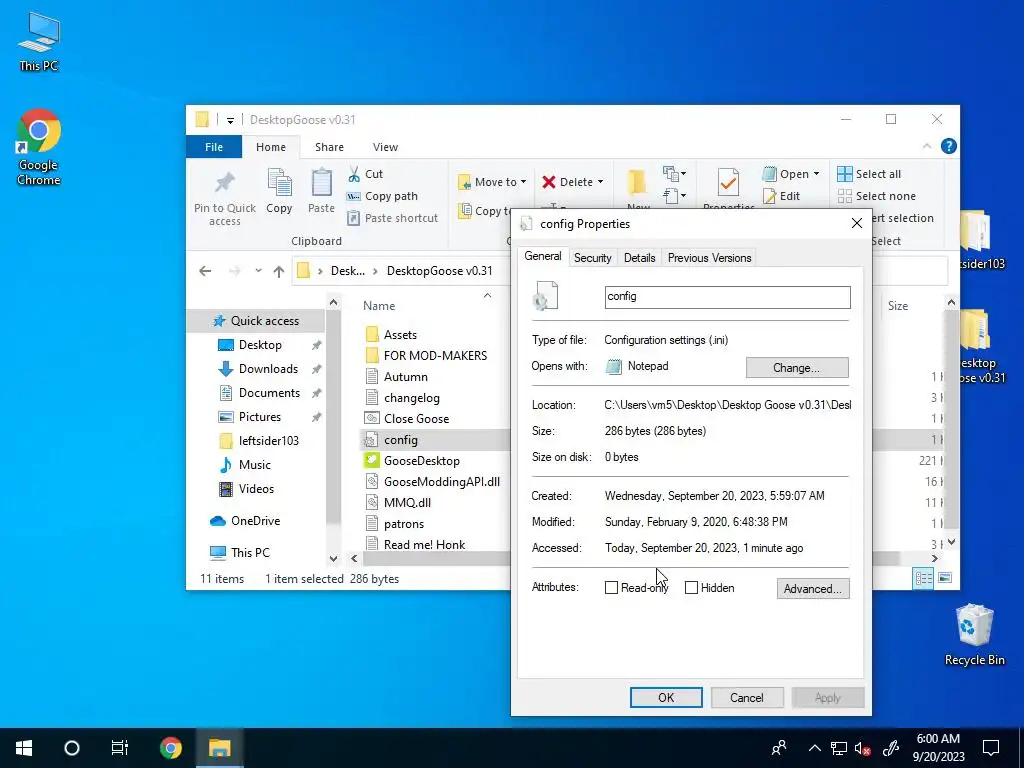
Task: Open the Customize Quick Access Toolbar dropdown
Action: pos(231,120)
